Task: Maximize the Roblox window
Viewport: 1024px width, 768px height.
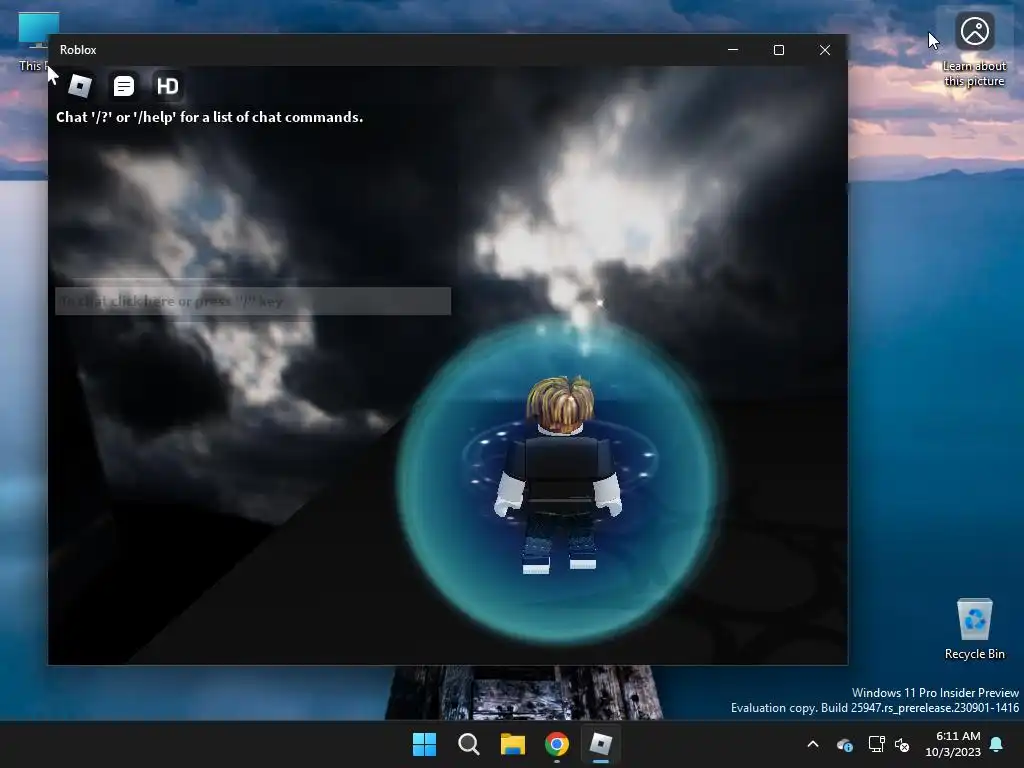Action: pos(778,50)
